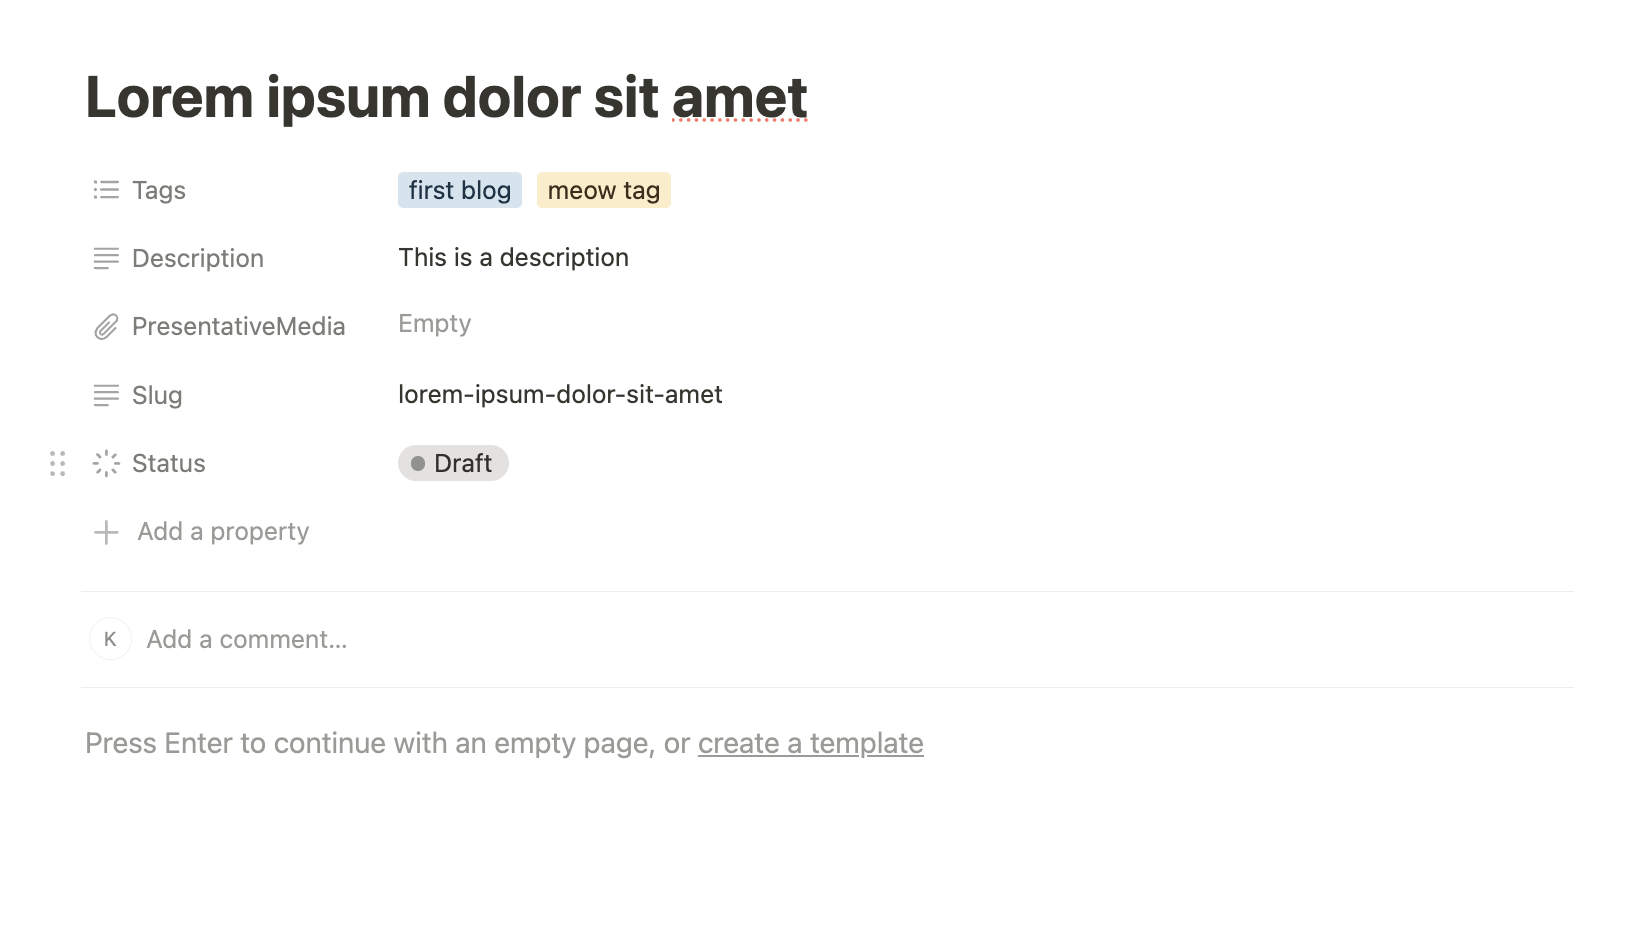Click the K user avatar
The height and width of the screenshot is (936, 1640).
[x=111, y=639]
